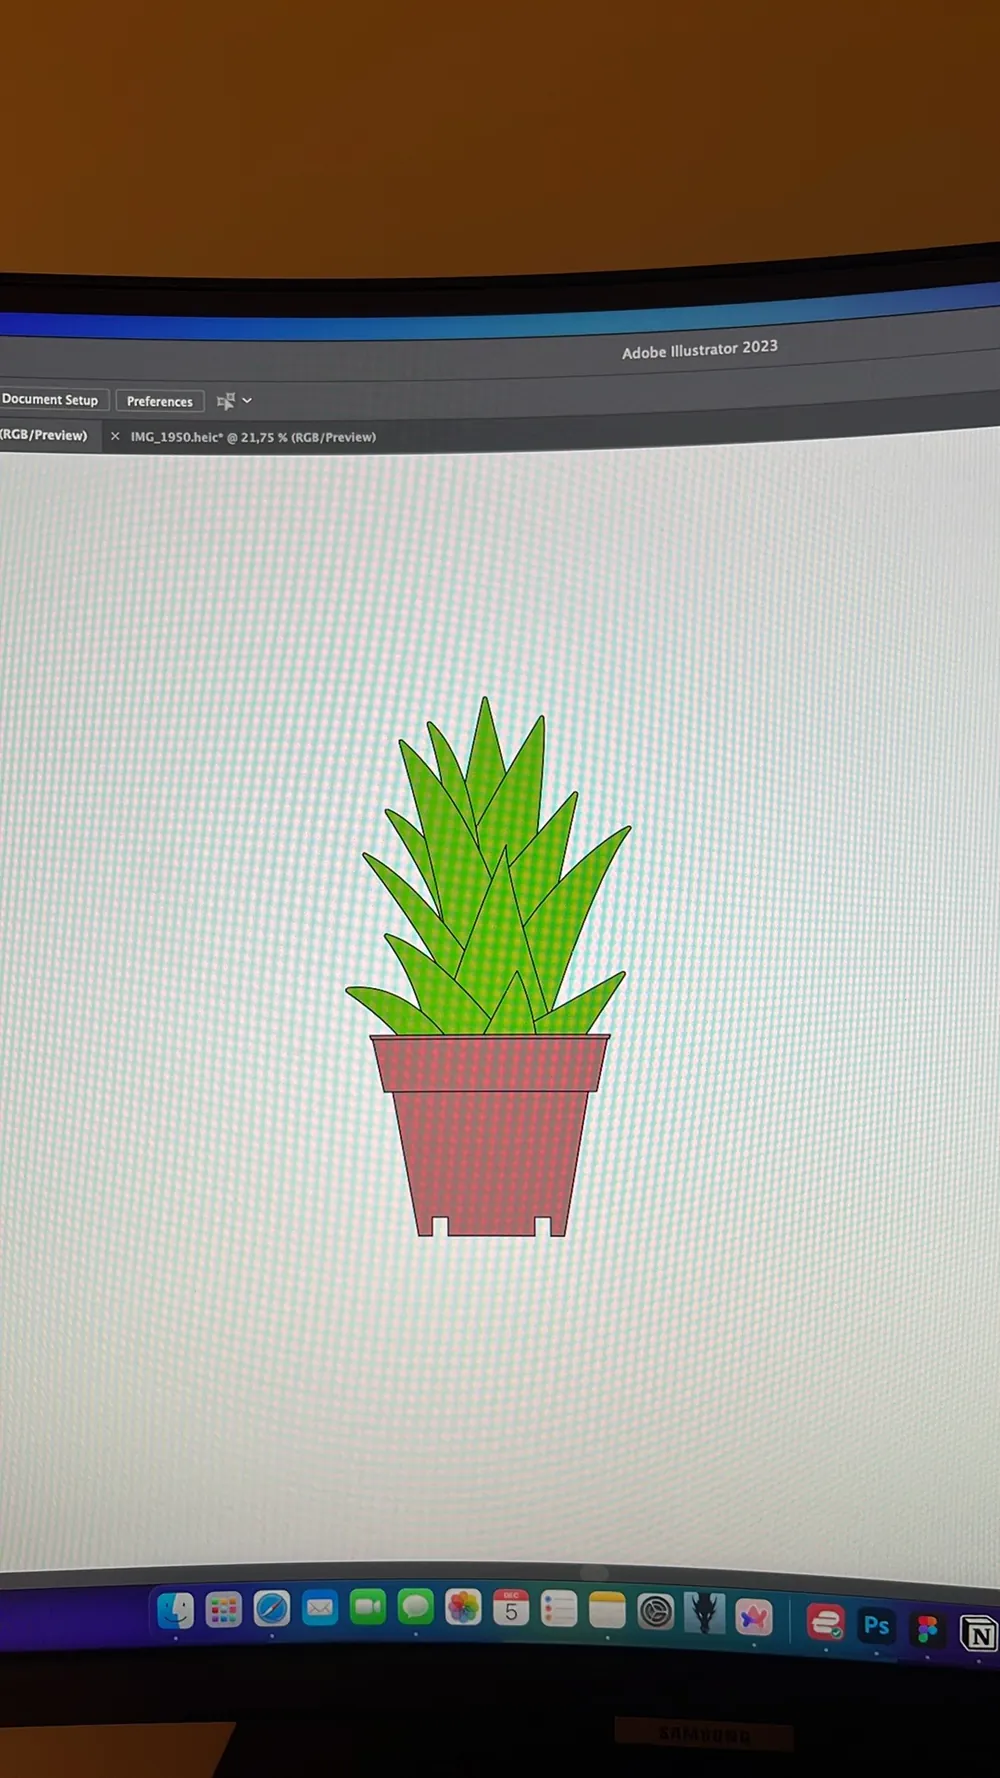This screenshot has height=1778, width=1000.
Task: Open FaceTime from the Dock
Action: tap(368, 1607)
